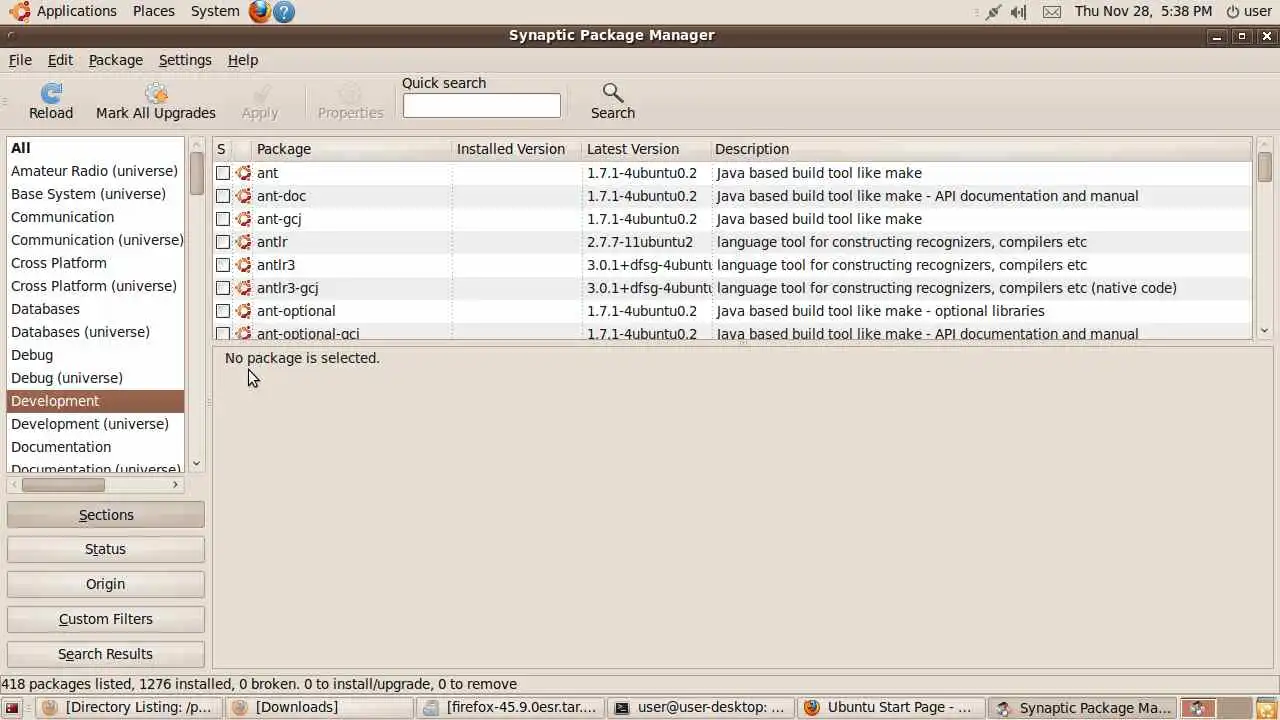Click the Ubuntu support icon for antlr3-gcj

(243, 288)
